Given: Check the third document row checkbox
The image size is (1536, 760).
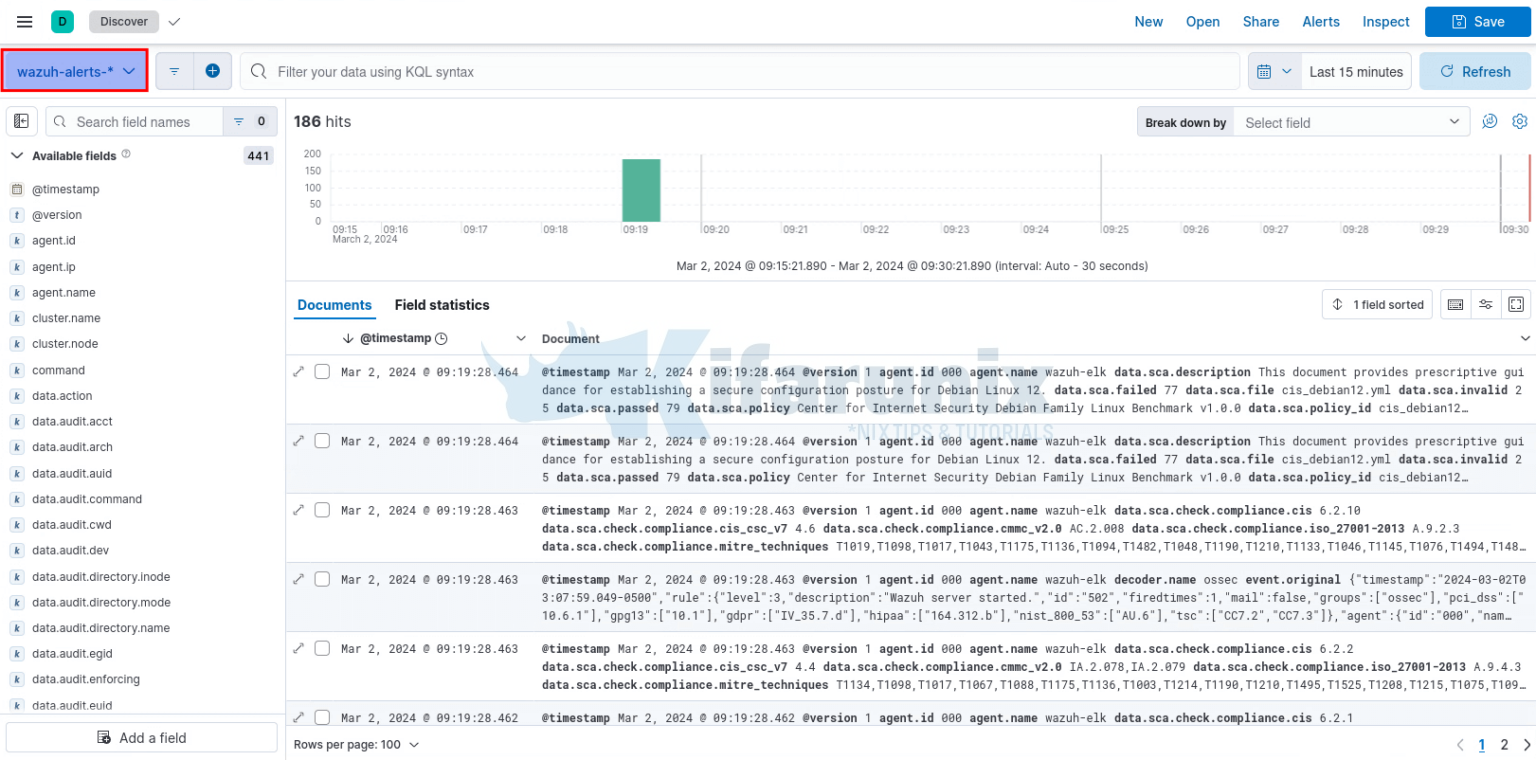Looking at the screenshot, I should click(x=322, y=510).
